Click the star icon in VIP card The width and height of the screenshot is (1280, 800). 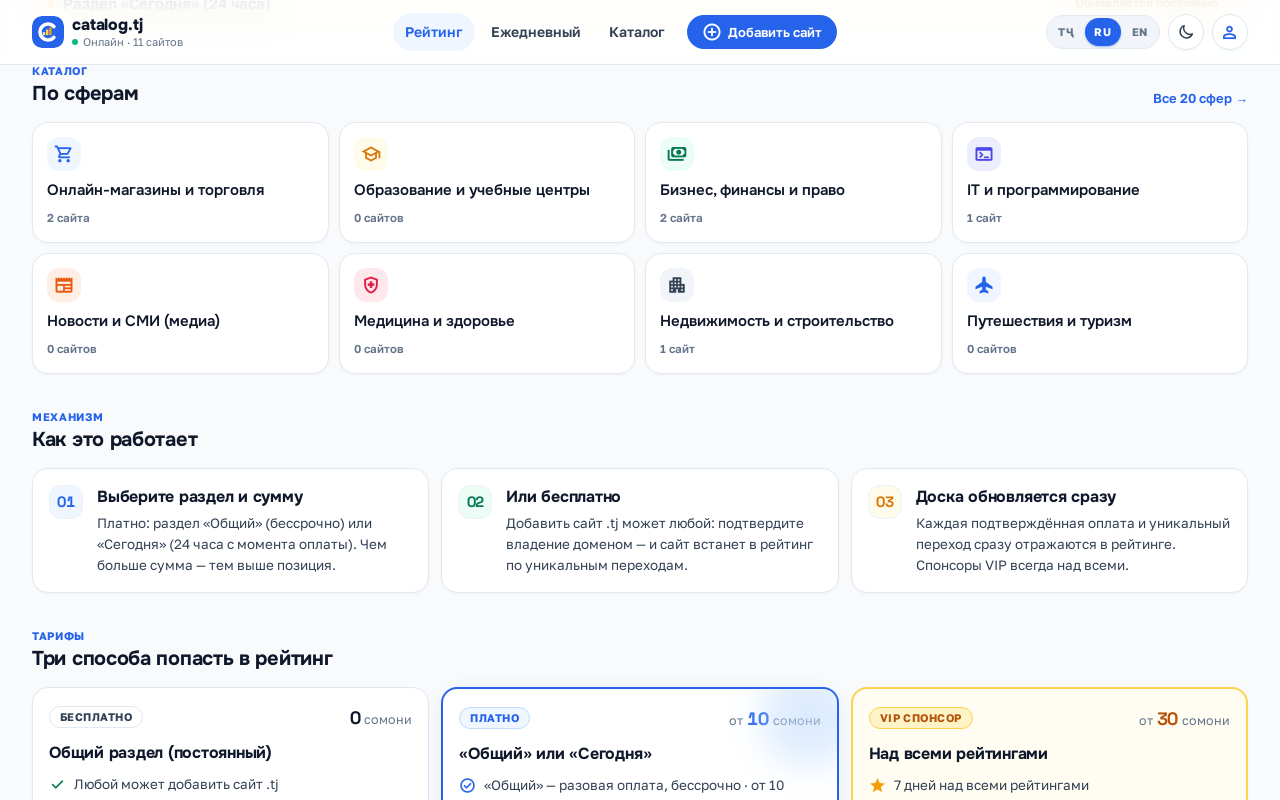(877, 785)
